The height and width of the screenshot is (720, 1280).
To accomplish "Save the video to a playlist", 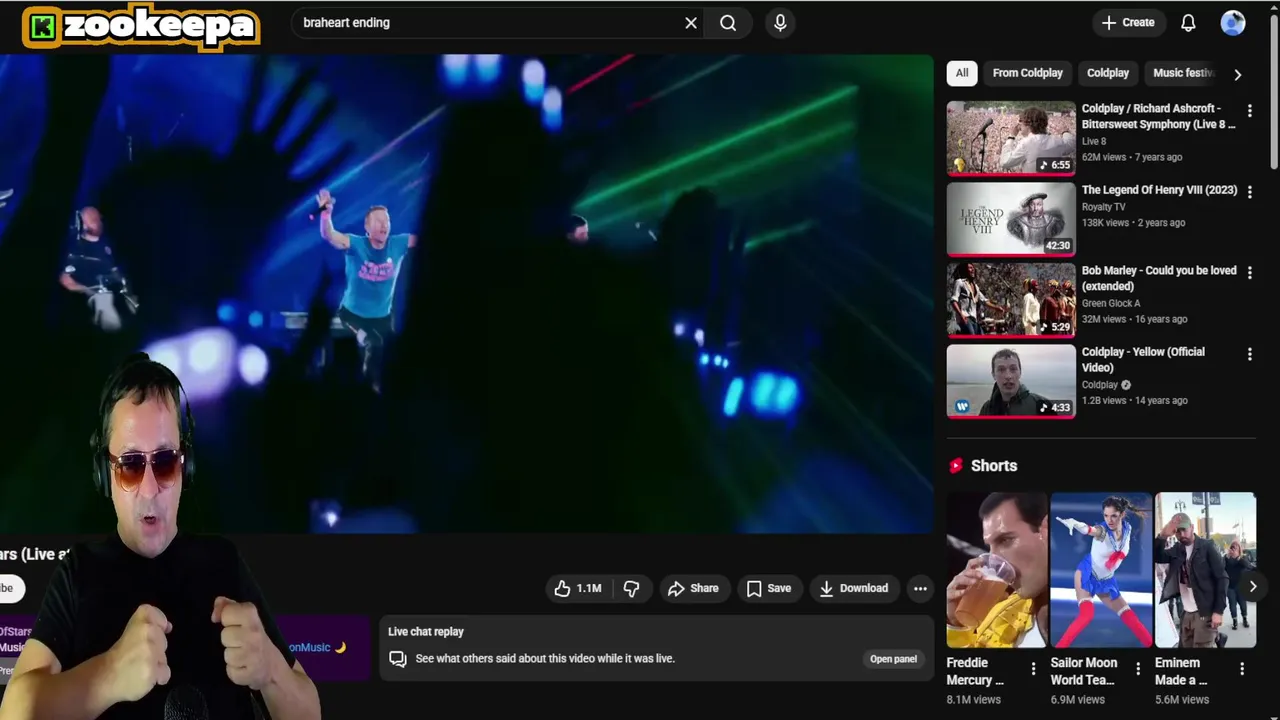I will point(769,588).
